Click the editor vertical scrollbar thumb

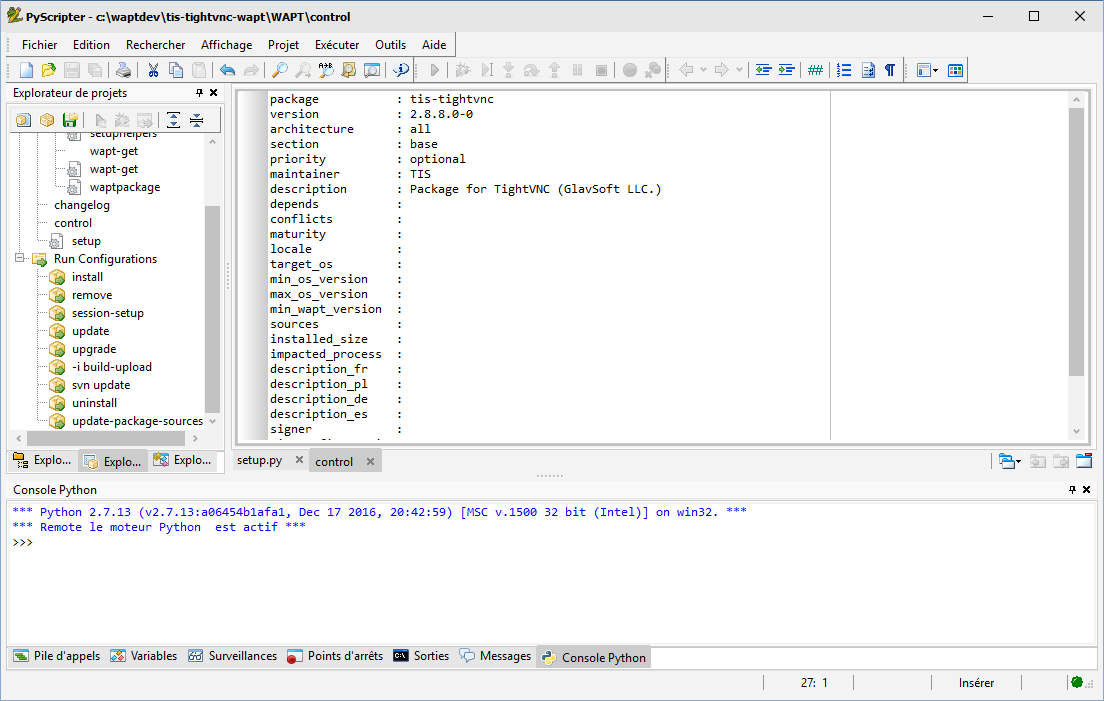[1076, 241]
